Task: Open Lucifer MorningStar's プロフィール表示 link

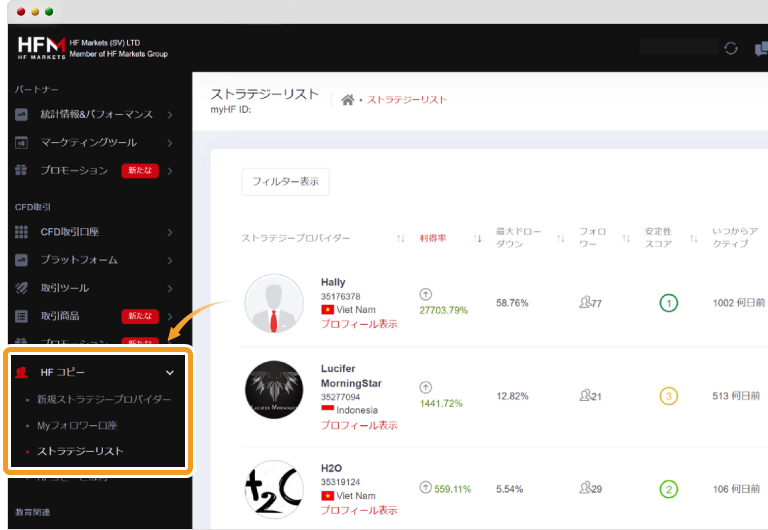Action: (359, 425)
